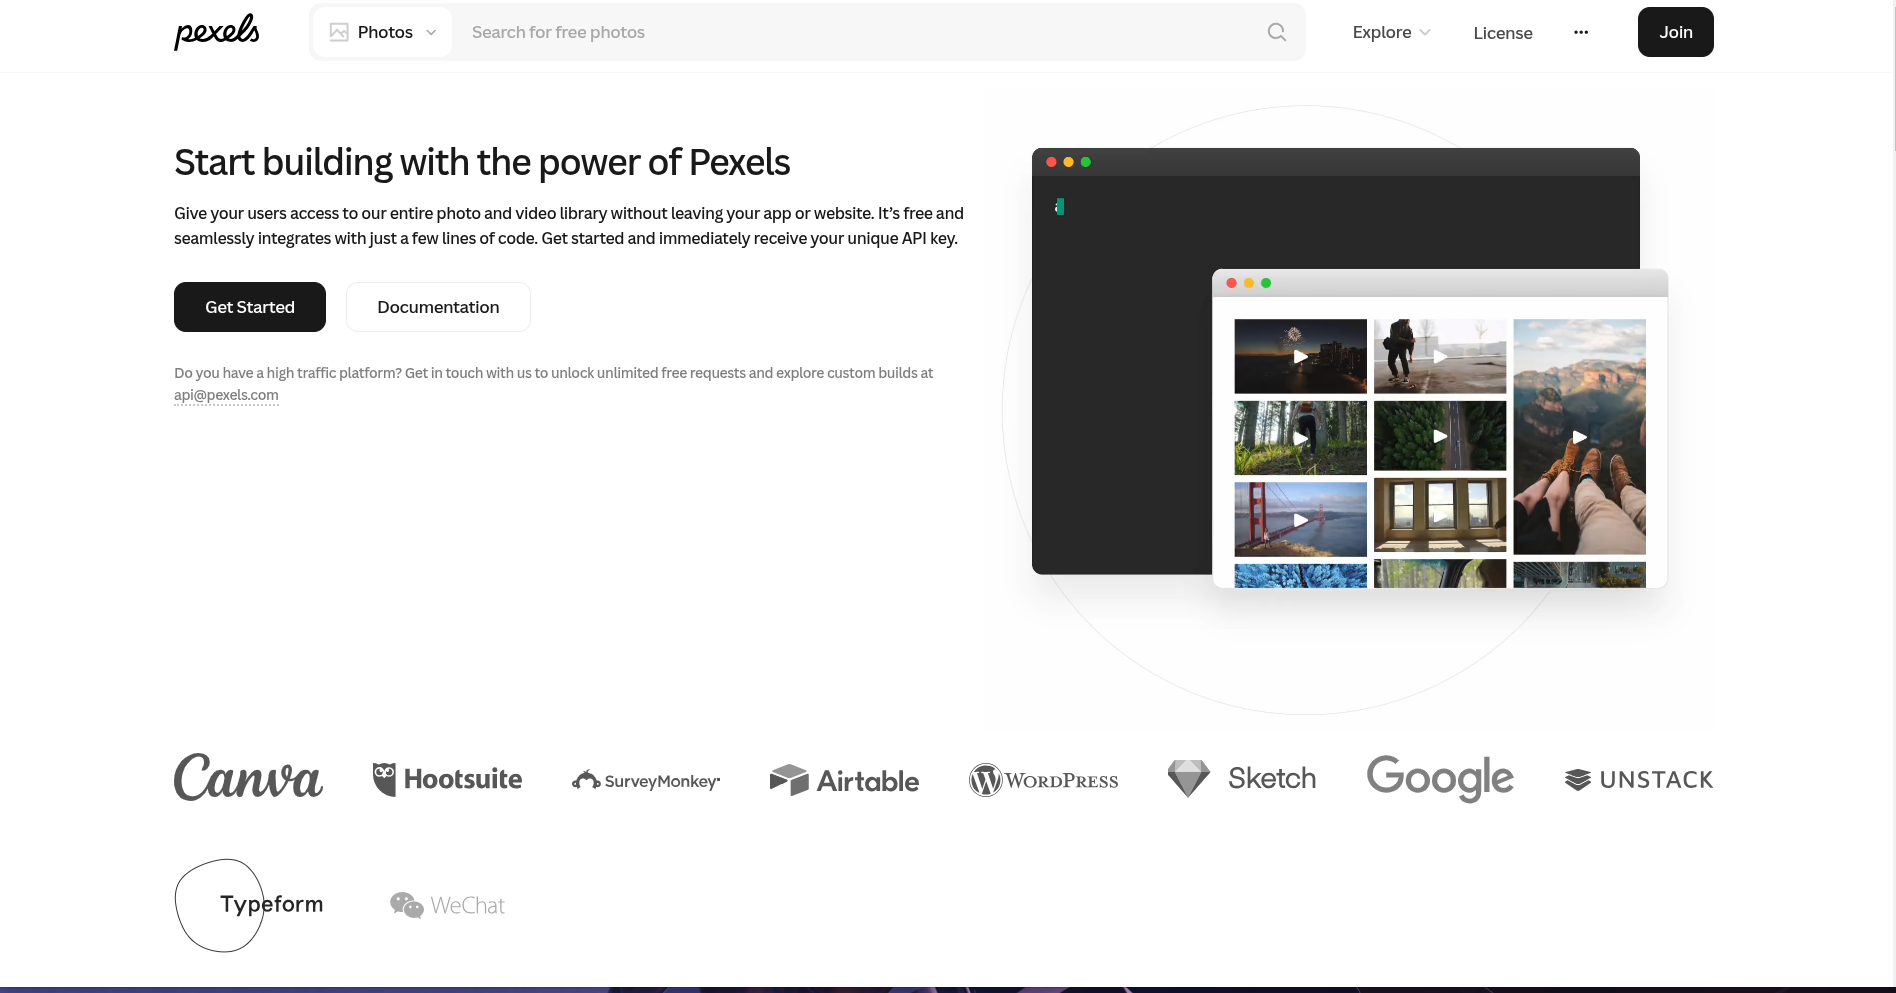This screenshot has width=1896, height=993.
Task: Click the Google logo
Action: coord(1440,778)
